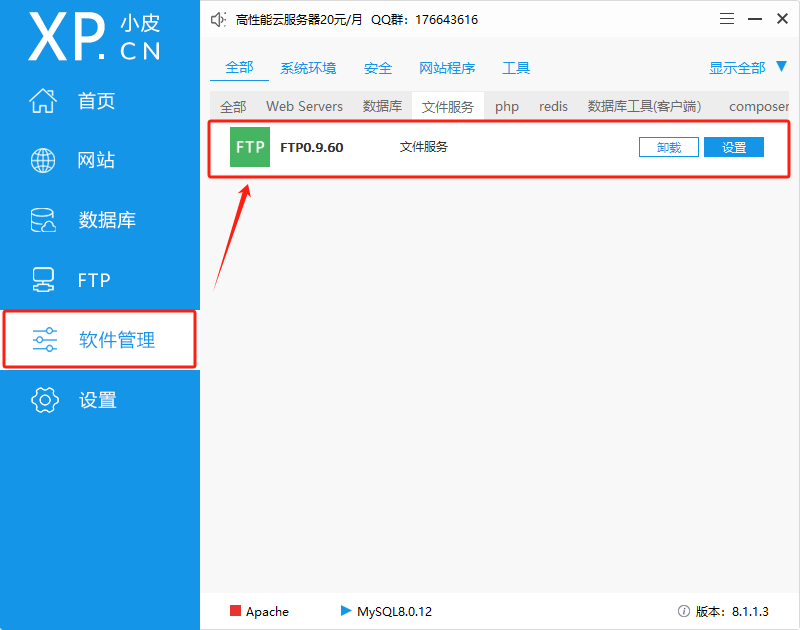Click the version info icon
The height and width of the screenshot is (630, 800).
(684, 611)
